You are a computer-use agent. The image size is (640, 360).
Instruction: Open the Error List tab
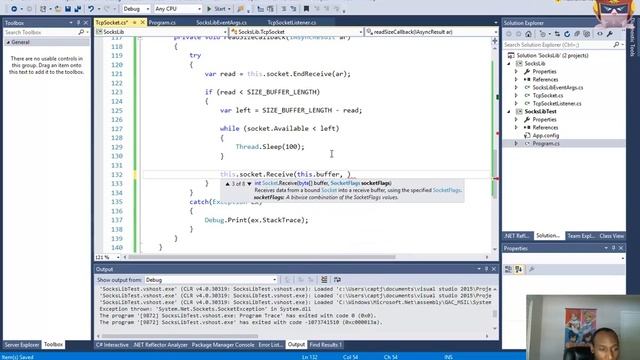pyautogui.click(x=271, y=345)
